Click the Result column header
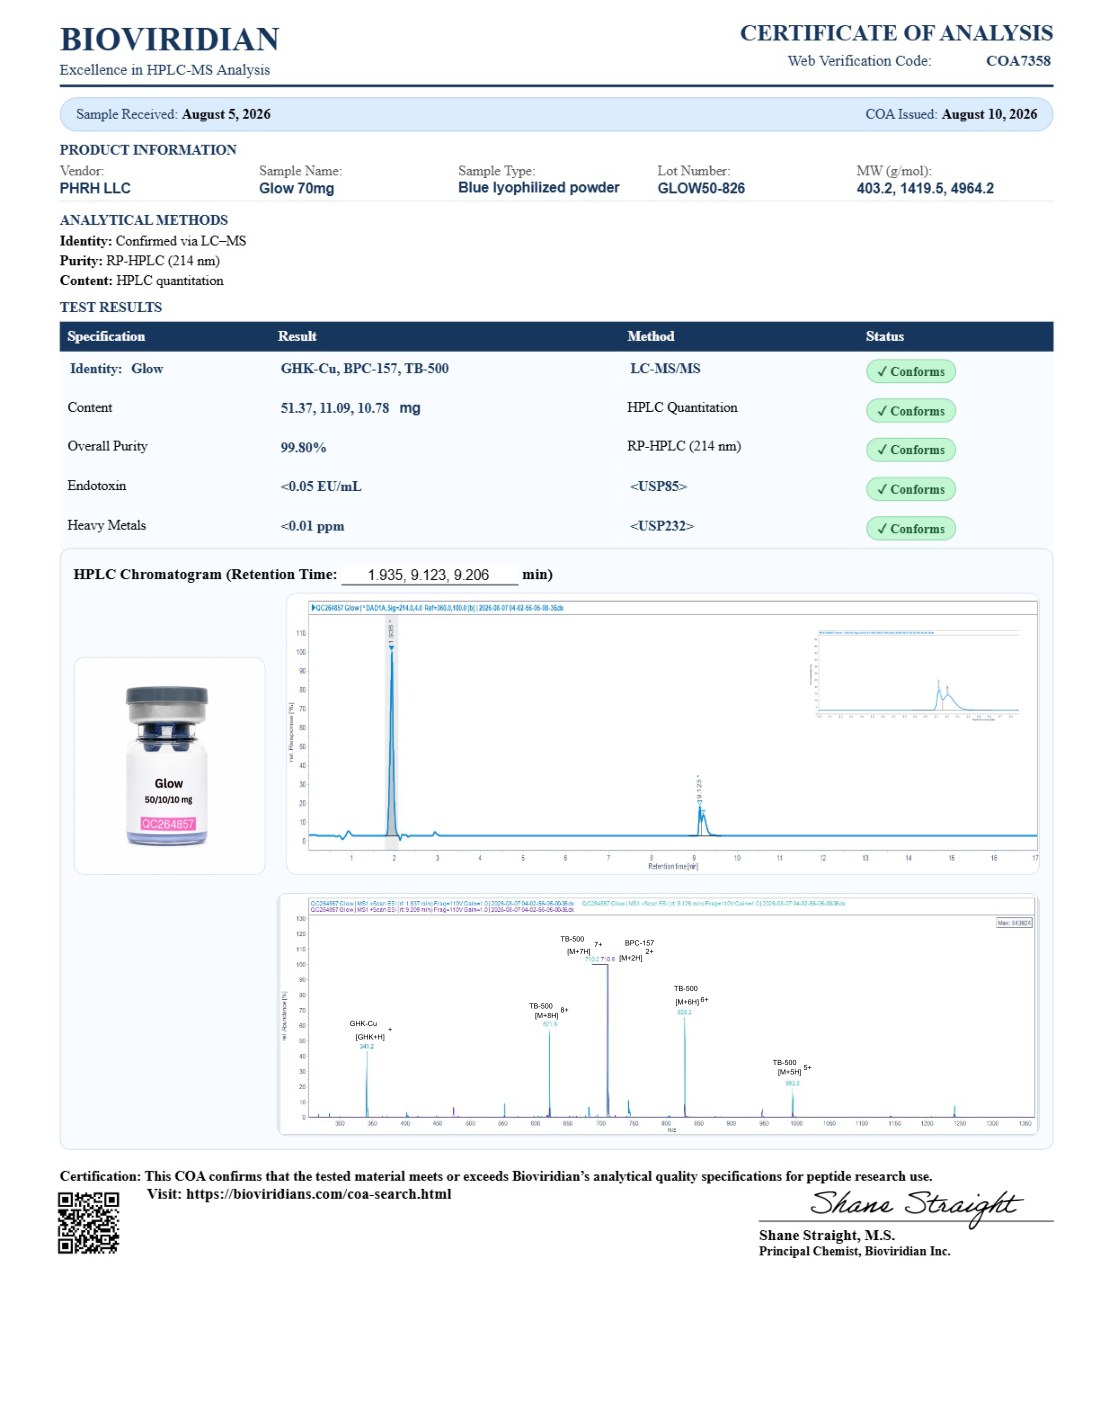Image resolution: width=1100 pixels, height=1424 pixels. [297, 336]
